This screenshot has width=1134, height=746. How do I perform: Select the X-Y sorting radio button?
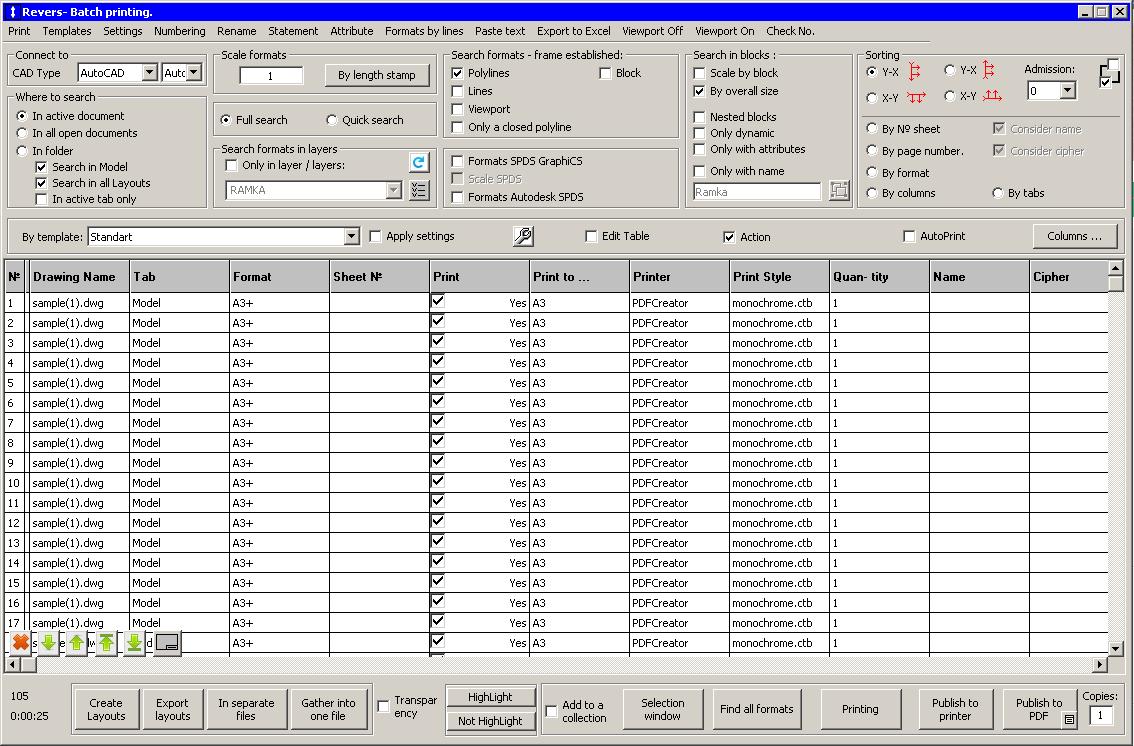(874, 96)
